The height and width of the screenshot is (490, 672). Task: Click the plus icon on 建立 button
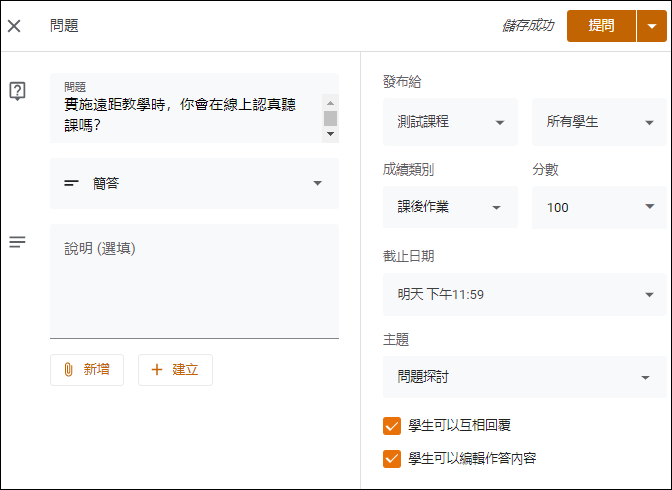(x=157, y=370)
